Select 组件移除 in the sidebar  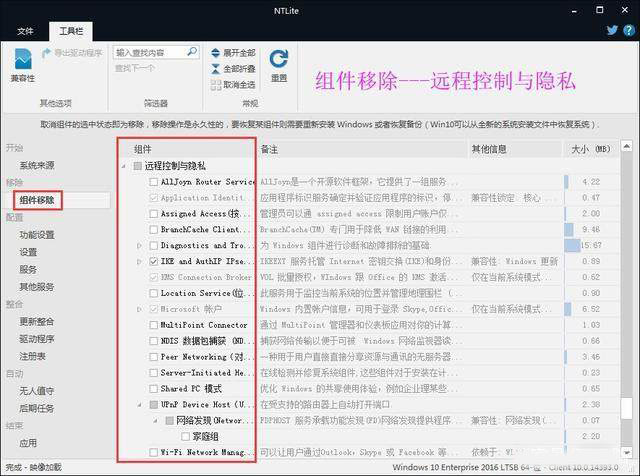pyautogui.click(x=37, y=200)
